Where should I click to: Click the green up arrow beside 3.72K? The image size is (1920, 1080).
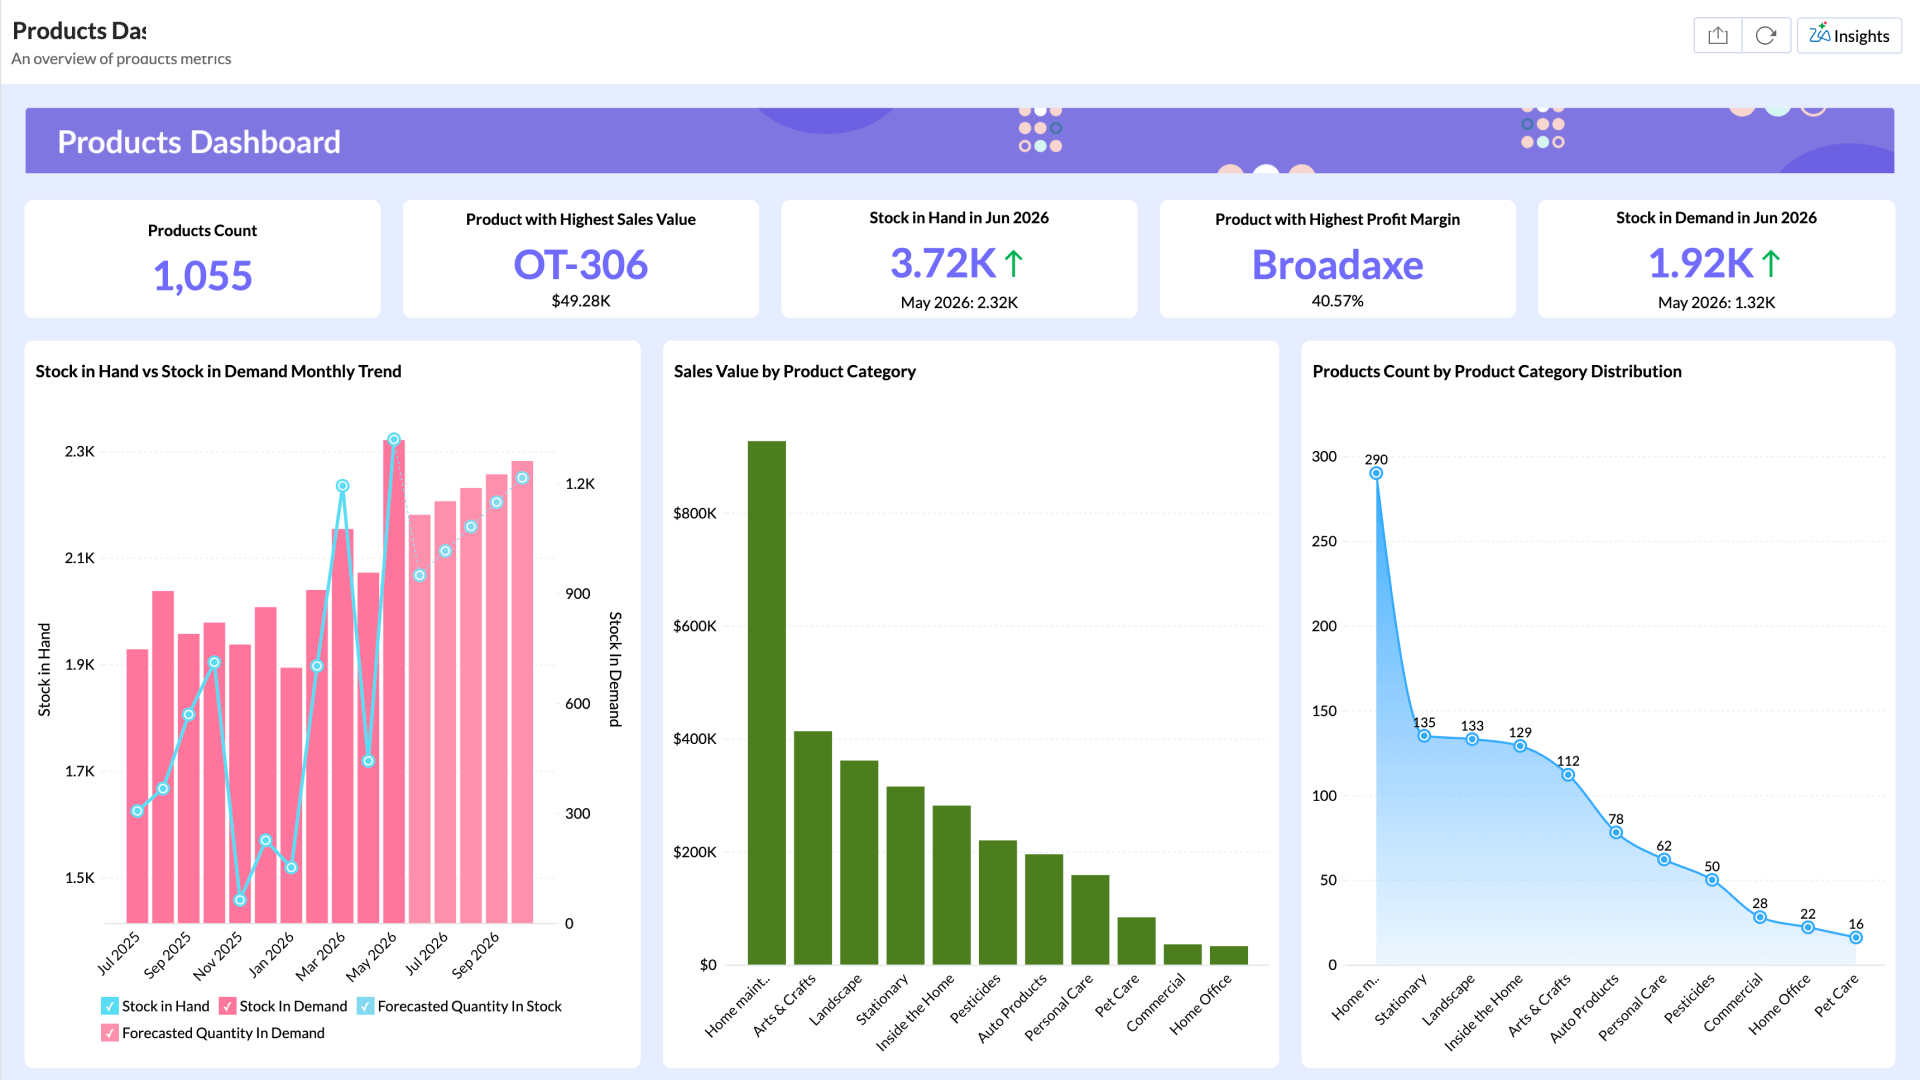pyautogui.click(x=1013, y=264)
